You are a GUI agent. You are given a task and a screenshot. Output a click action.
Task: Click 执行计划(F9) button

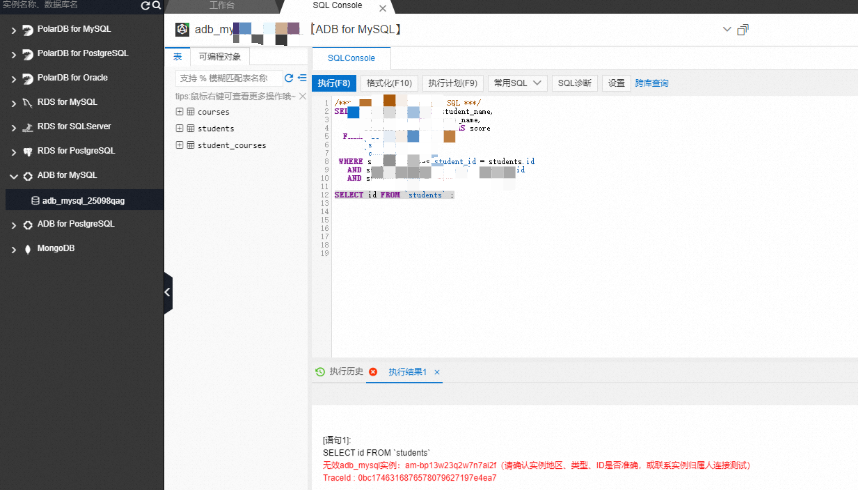(453, 83)
